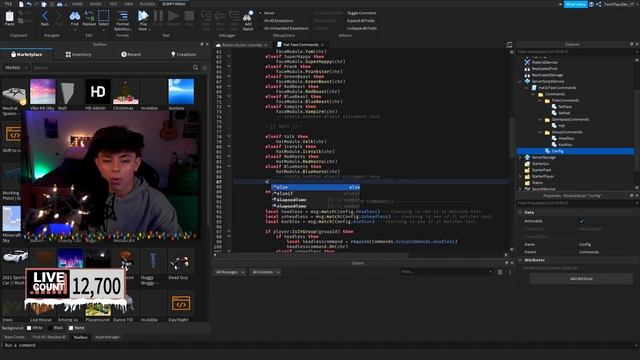Choose highlighted 'else' autocomplete suggestion
This screenshot has width=640, height=360.
point(316,187)
